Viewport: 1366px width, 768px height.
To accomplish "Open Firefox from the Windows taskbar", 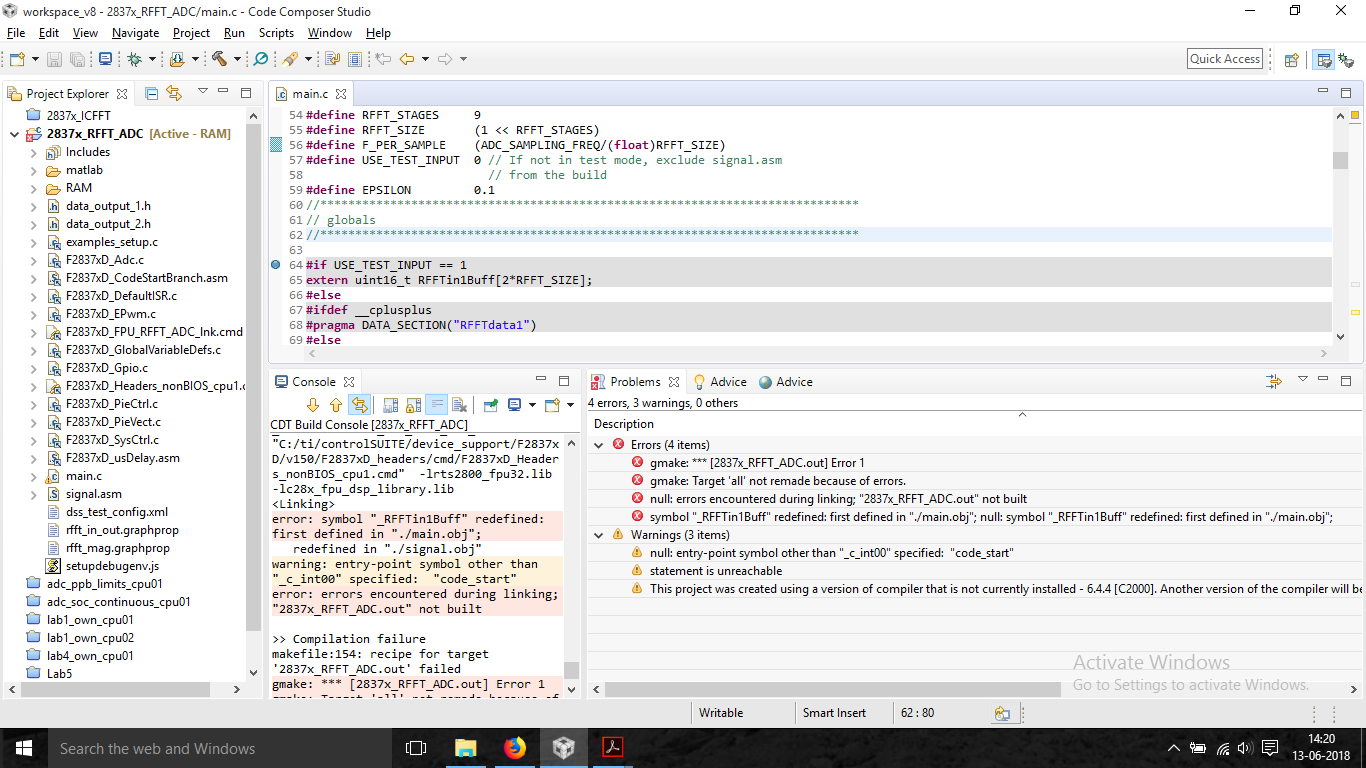I will [x=515, y=748].
